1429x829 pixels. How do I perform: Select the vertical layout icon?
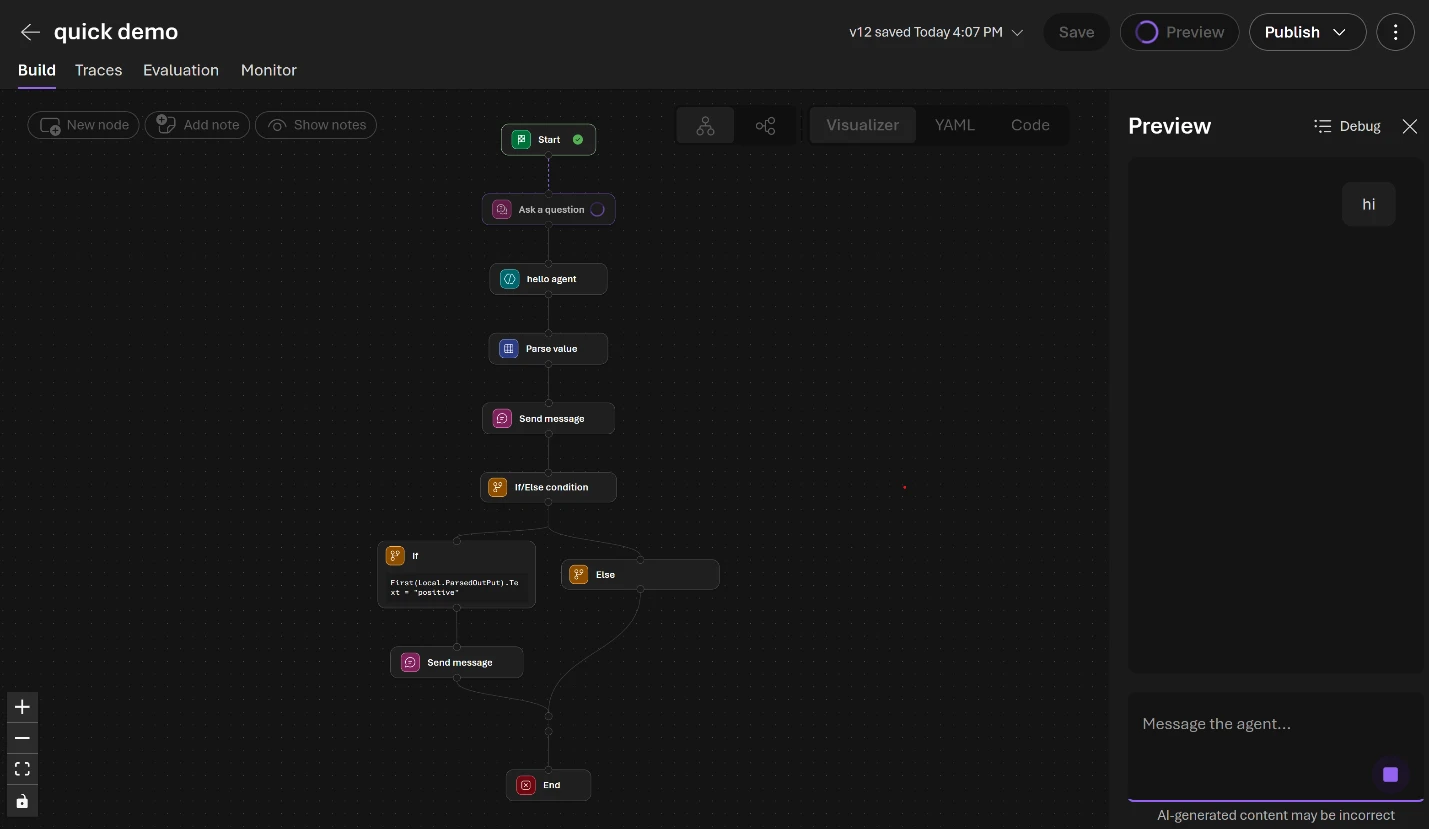click(x=705, y=125)
